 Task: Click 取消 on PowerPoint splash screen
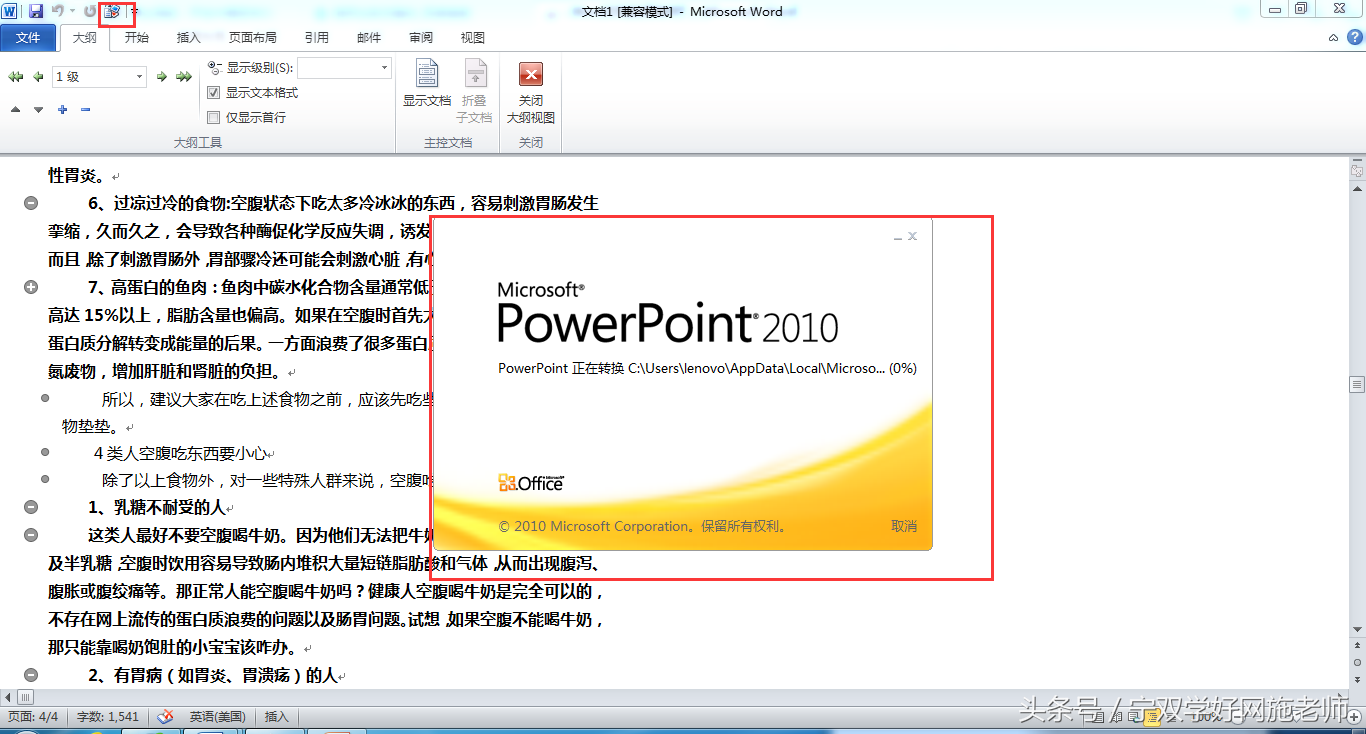click(x=904, y=526)
